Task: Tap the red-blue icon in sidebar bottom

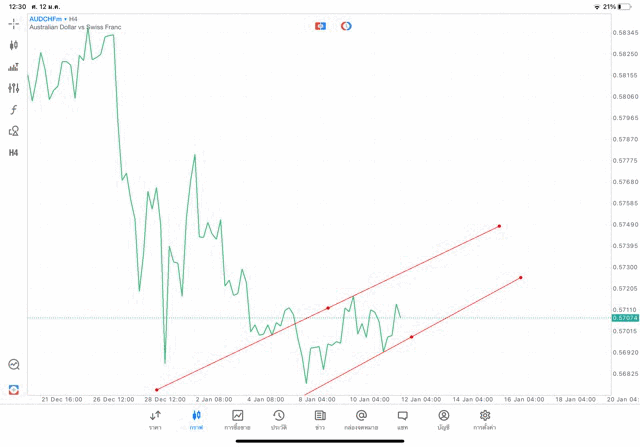Action: (x=14, y=389)
